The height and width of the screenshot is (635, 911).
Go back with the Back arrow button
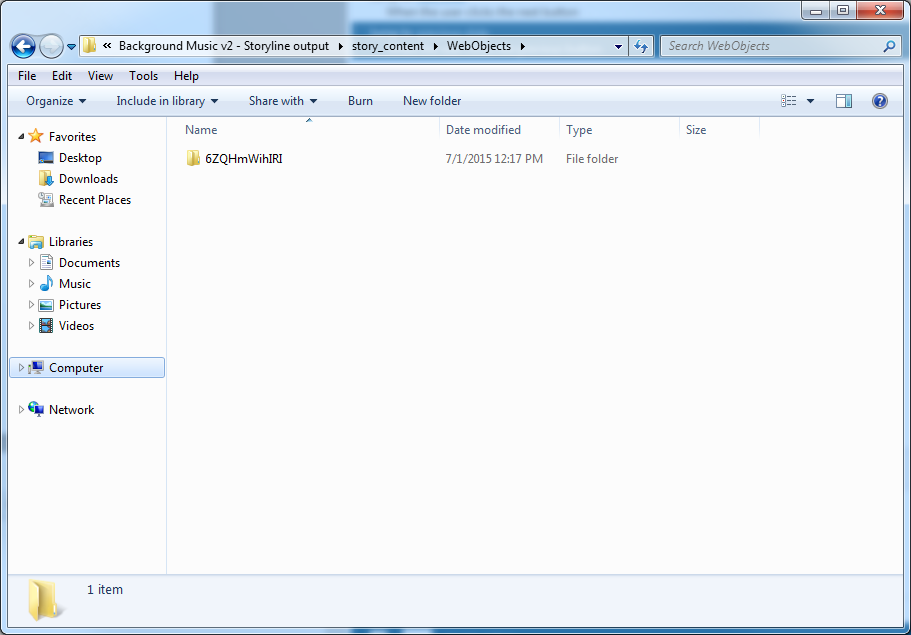click(x=23, y=46)
